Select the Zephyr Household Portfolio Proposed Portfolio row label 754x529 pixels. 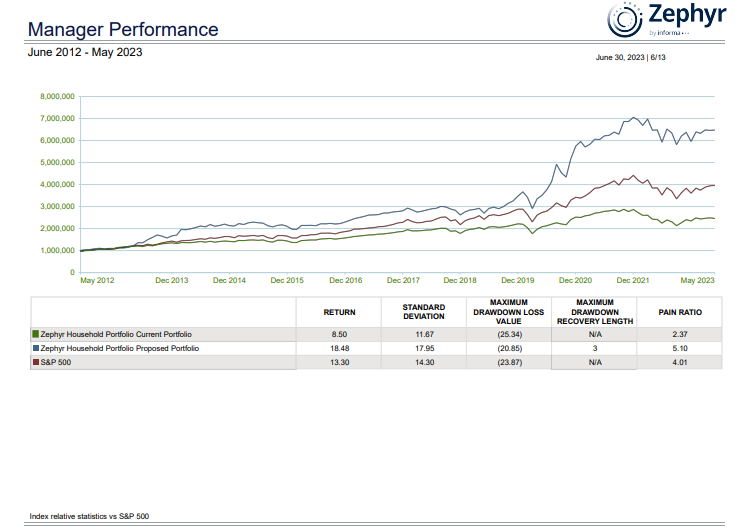coord(119,348)
